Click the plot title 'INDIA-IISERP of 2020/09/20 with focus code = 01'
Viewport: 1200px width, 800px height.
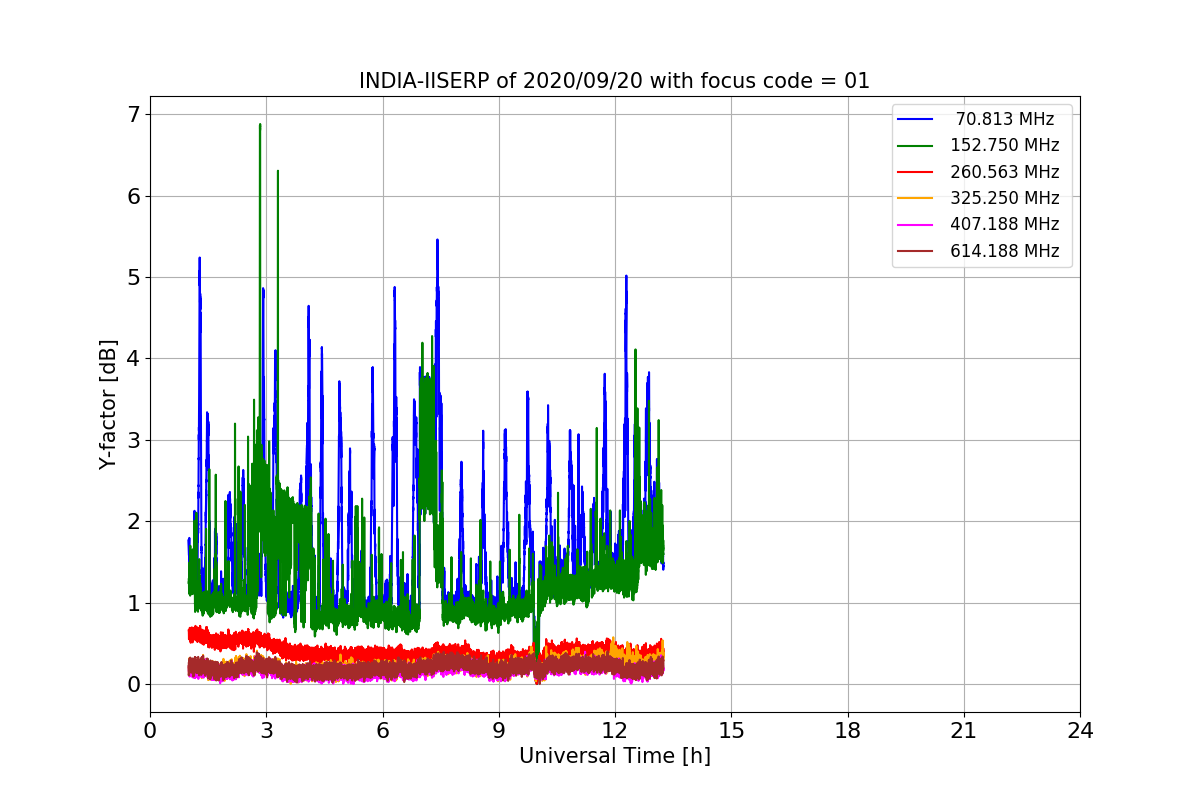(614, 81)
